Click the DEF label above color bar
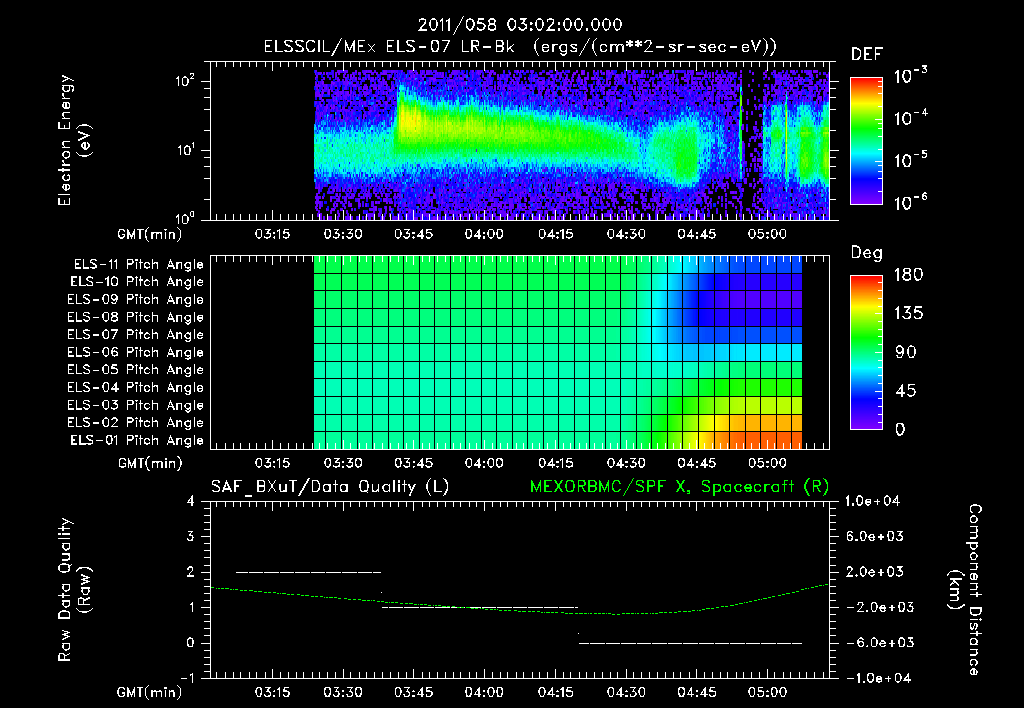 point(867,55)
